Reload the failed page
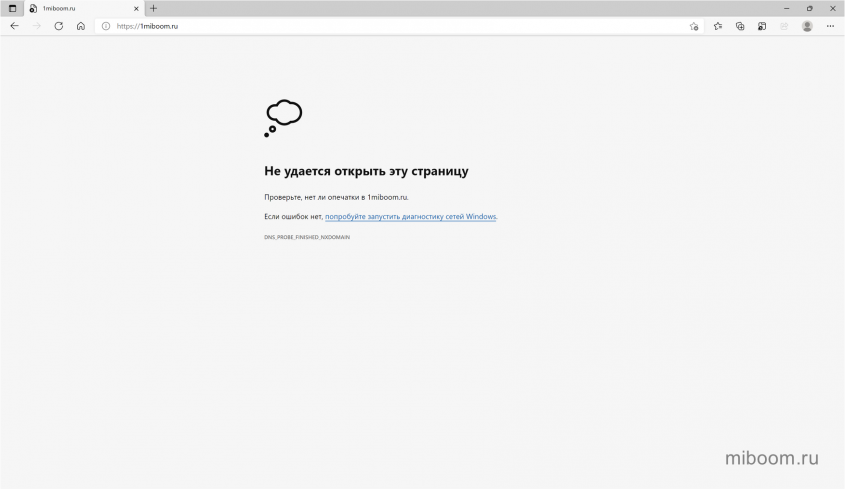Screen dimensions: 845x489 click(x=58, y=26)
